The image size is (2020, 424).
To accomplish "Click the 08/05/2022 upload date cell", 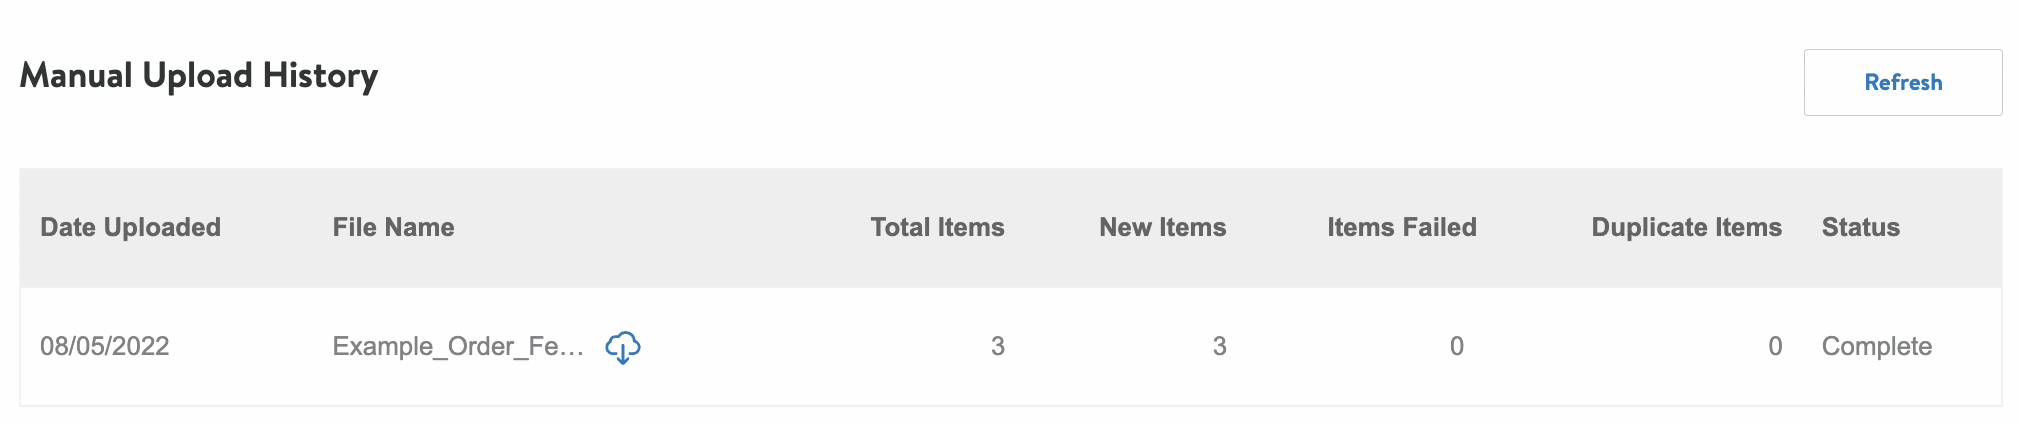I will click(x=105, y=346).
